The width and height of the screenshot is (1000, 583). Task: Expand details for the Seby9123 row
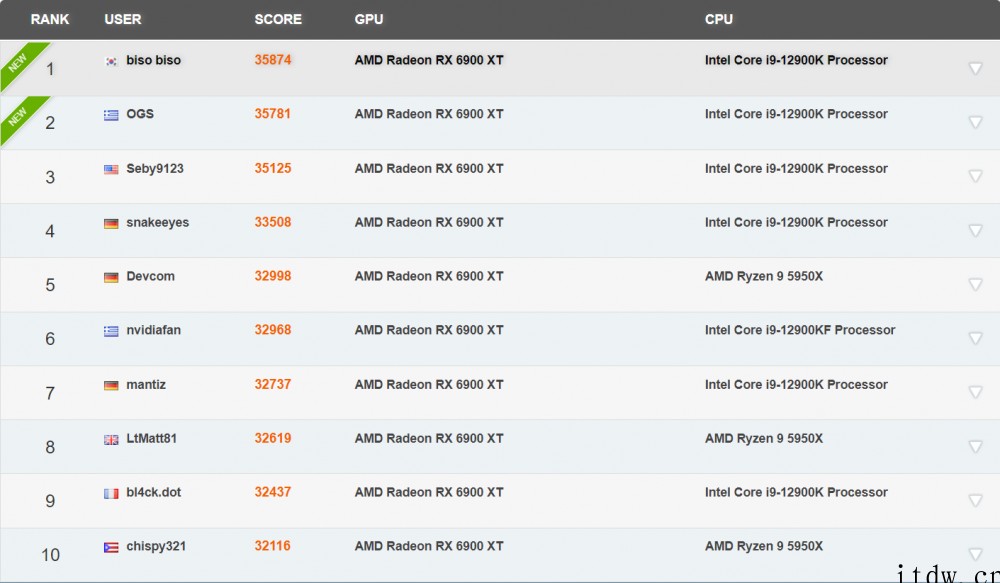(975, 176)
